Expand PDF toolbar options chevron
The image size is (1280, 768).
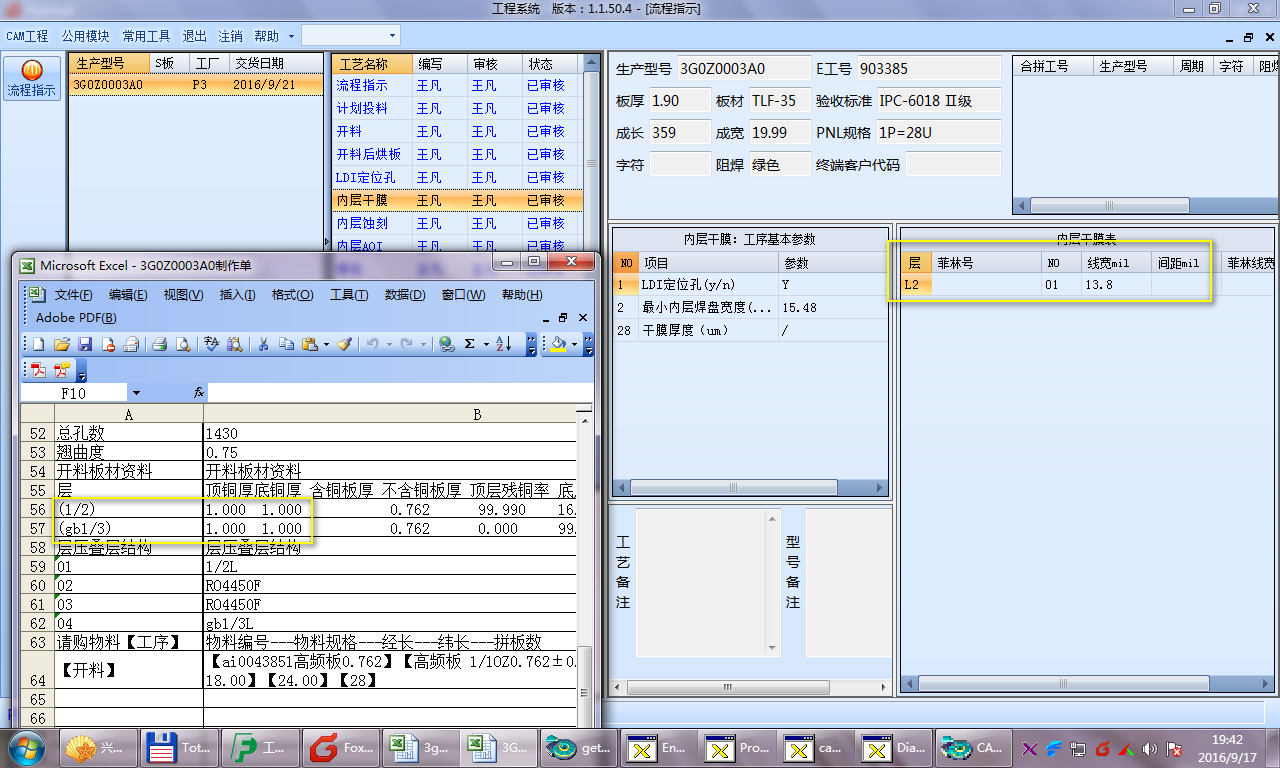81,371
